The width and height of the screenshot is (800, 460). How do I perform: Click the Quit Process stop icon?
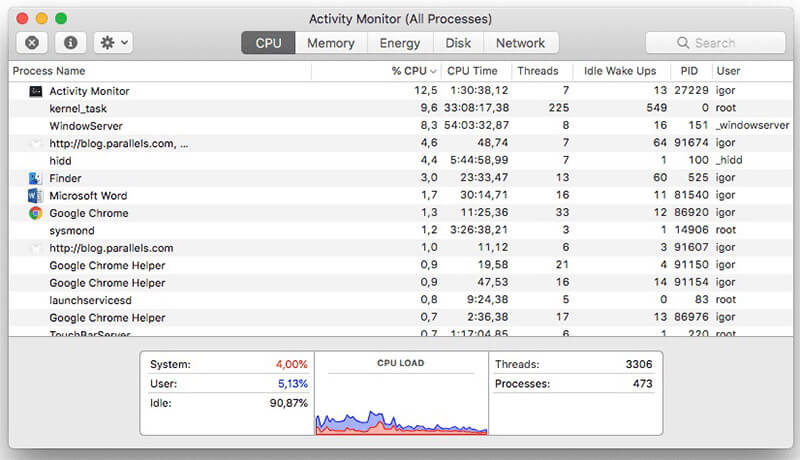(32, 43)
